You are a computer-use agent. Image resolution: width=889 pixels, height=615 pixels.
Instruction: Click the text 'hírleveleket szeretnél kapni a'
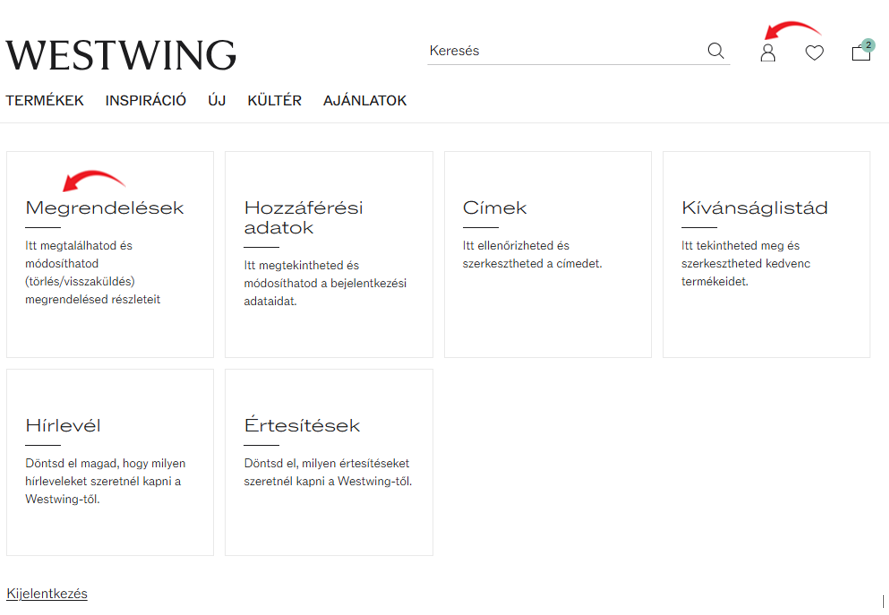[103, 481]
